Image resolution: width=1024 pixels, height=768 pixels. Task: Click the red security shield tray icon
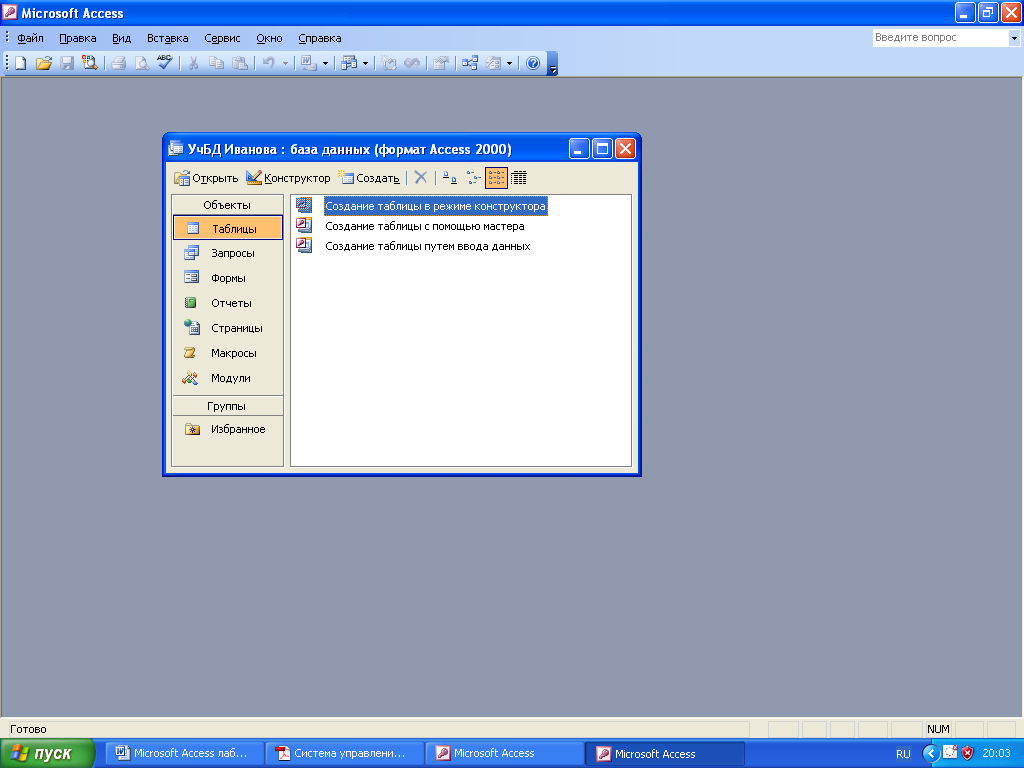[x=968, y=753]
